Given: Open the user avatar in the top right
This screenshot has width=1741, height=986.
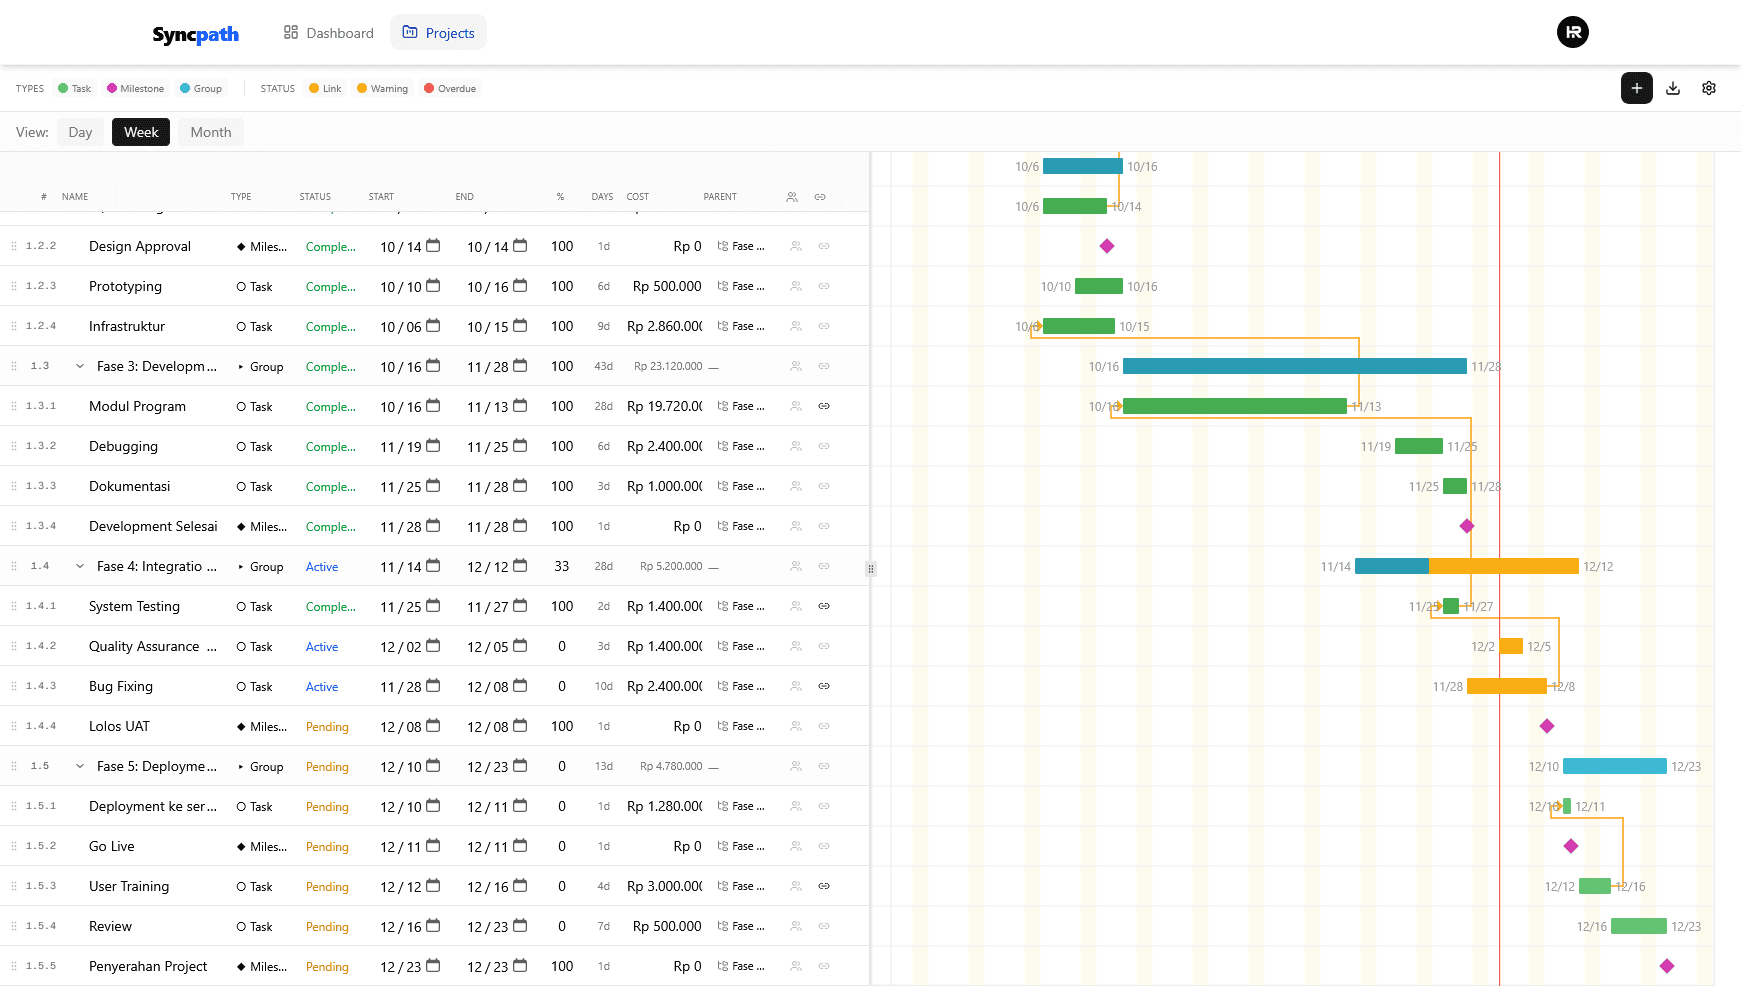Looking at the screenshot, I should [1572, 32].
